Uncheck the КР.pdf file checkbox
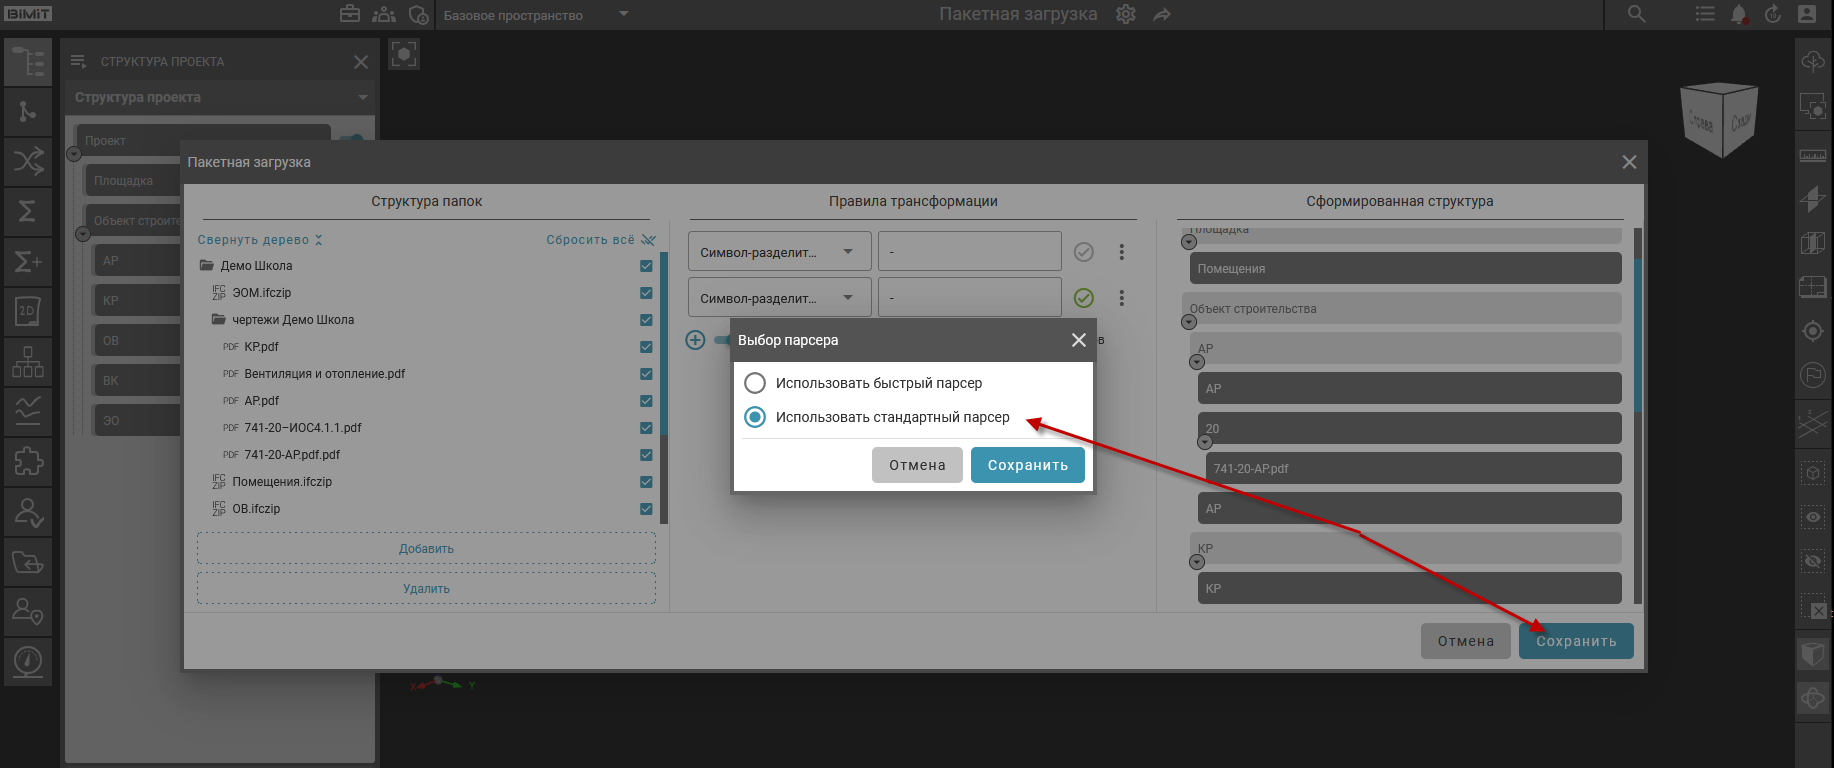The width and height of the screenshot is (1834, 768). point(646,347)
